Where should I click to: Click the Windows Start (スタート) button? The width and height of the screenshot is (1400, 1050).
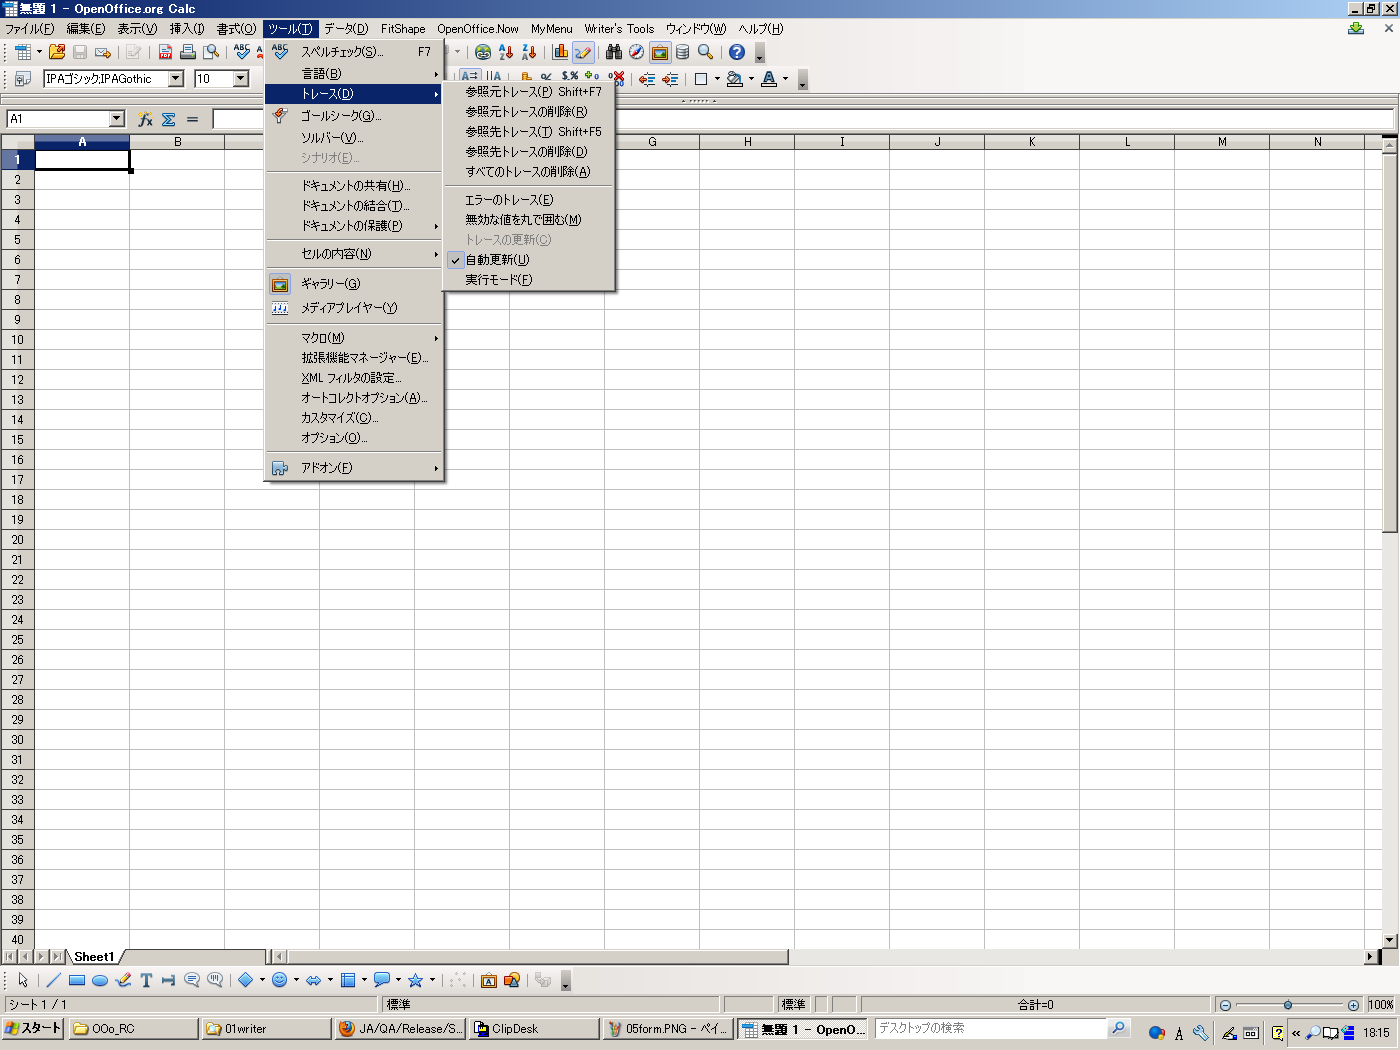click(x=33, y=1028)
